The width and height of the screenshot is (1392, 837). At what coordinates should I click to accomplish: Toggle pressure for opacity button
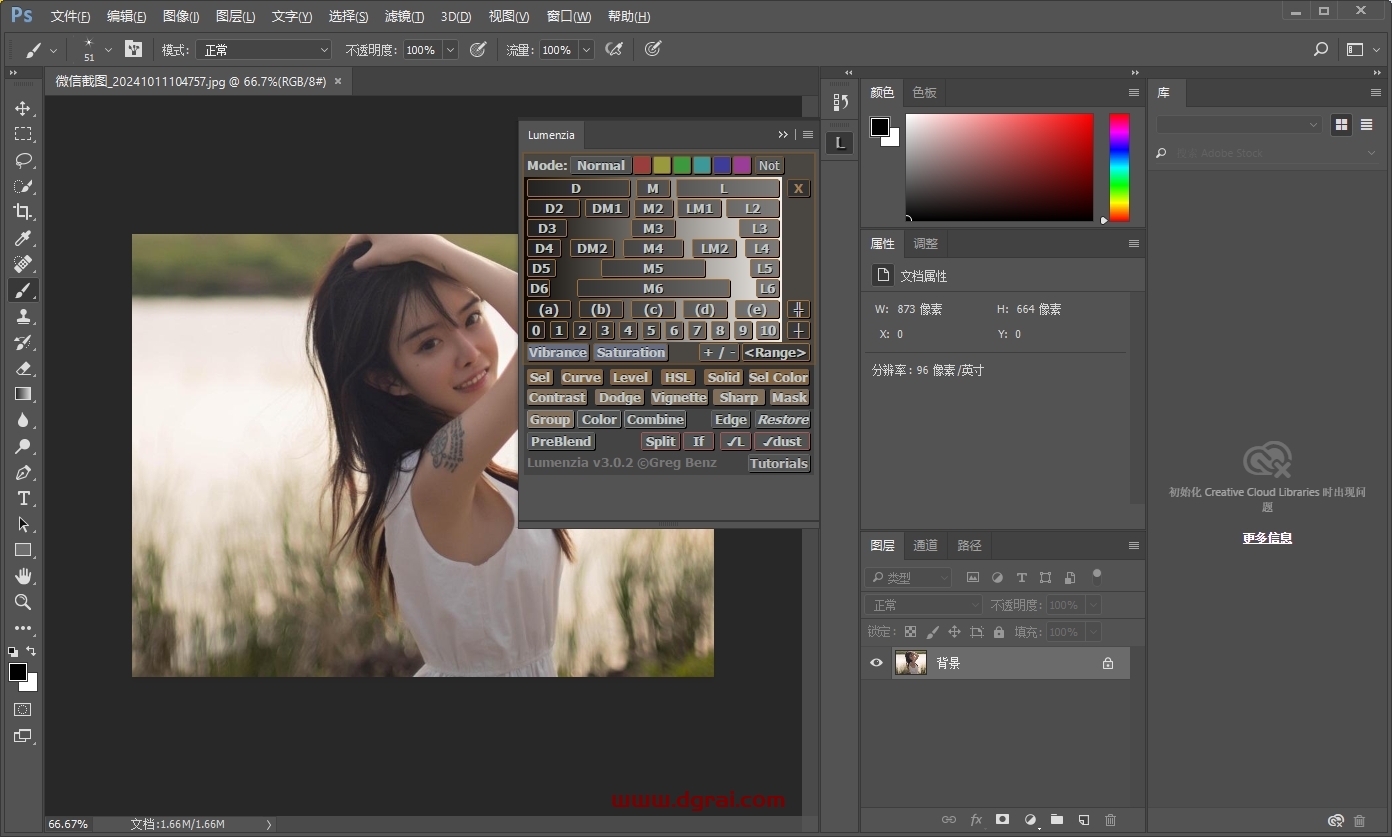pos(478,49)
